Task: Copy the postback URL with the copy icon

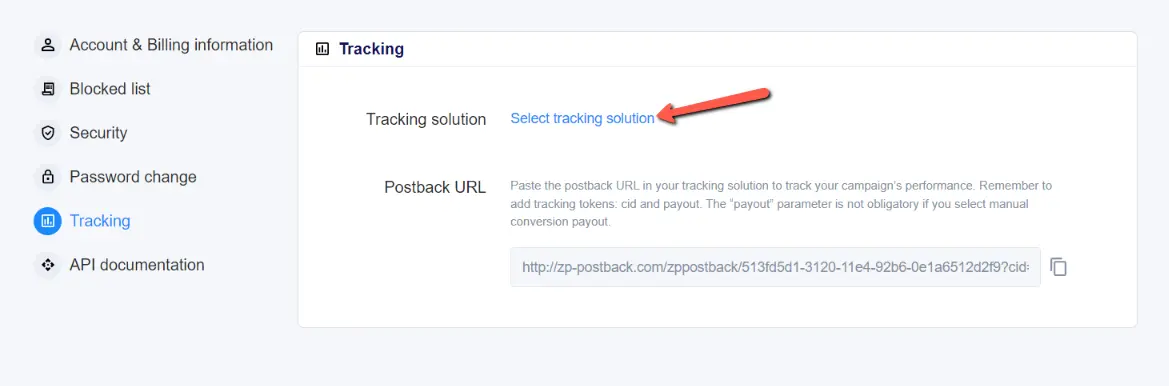Action: click(1059, 267)
